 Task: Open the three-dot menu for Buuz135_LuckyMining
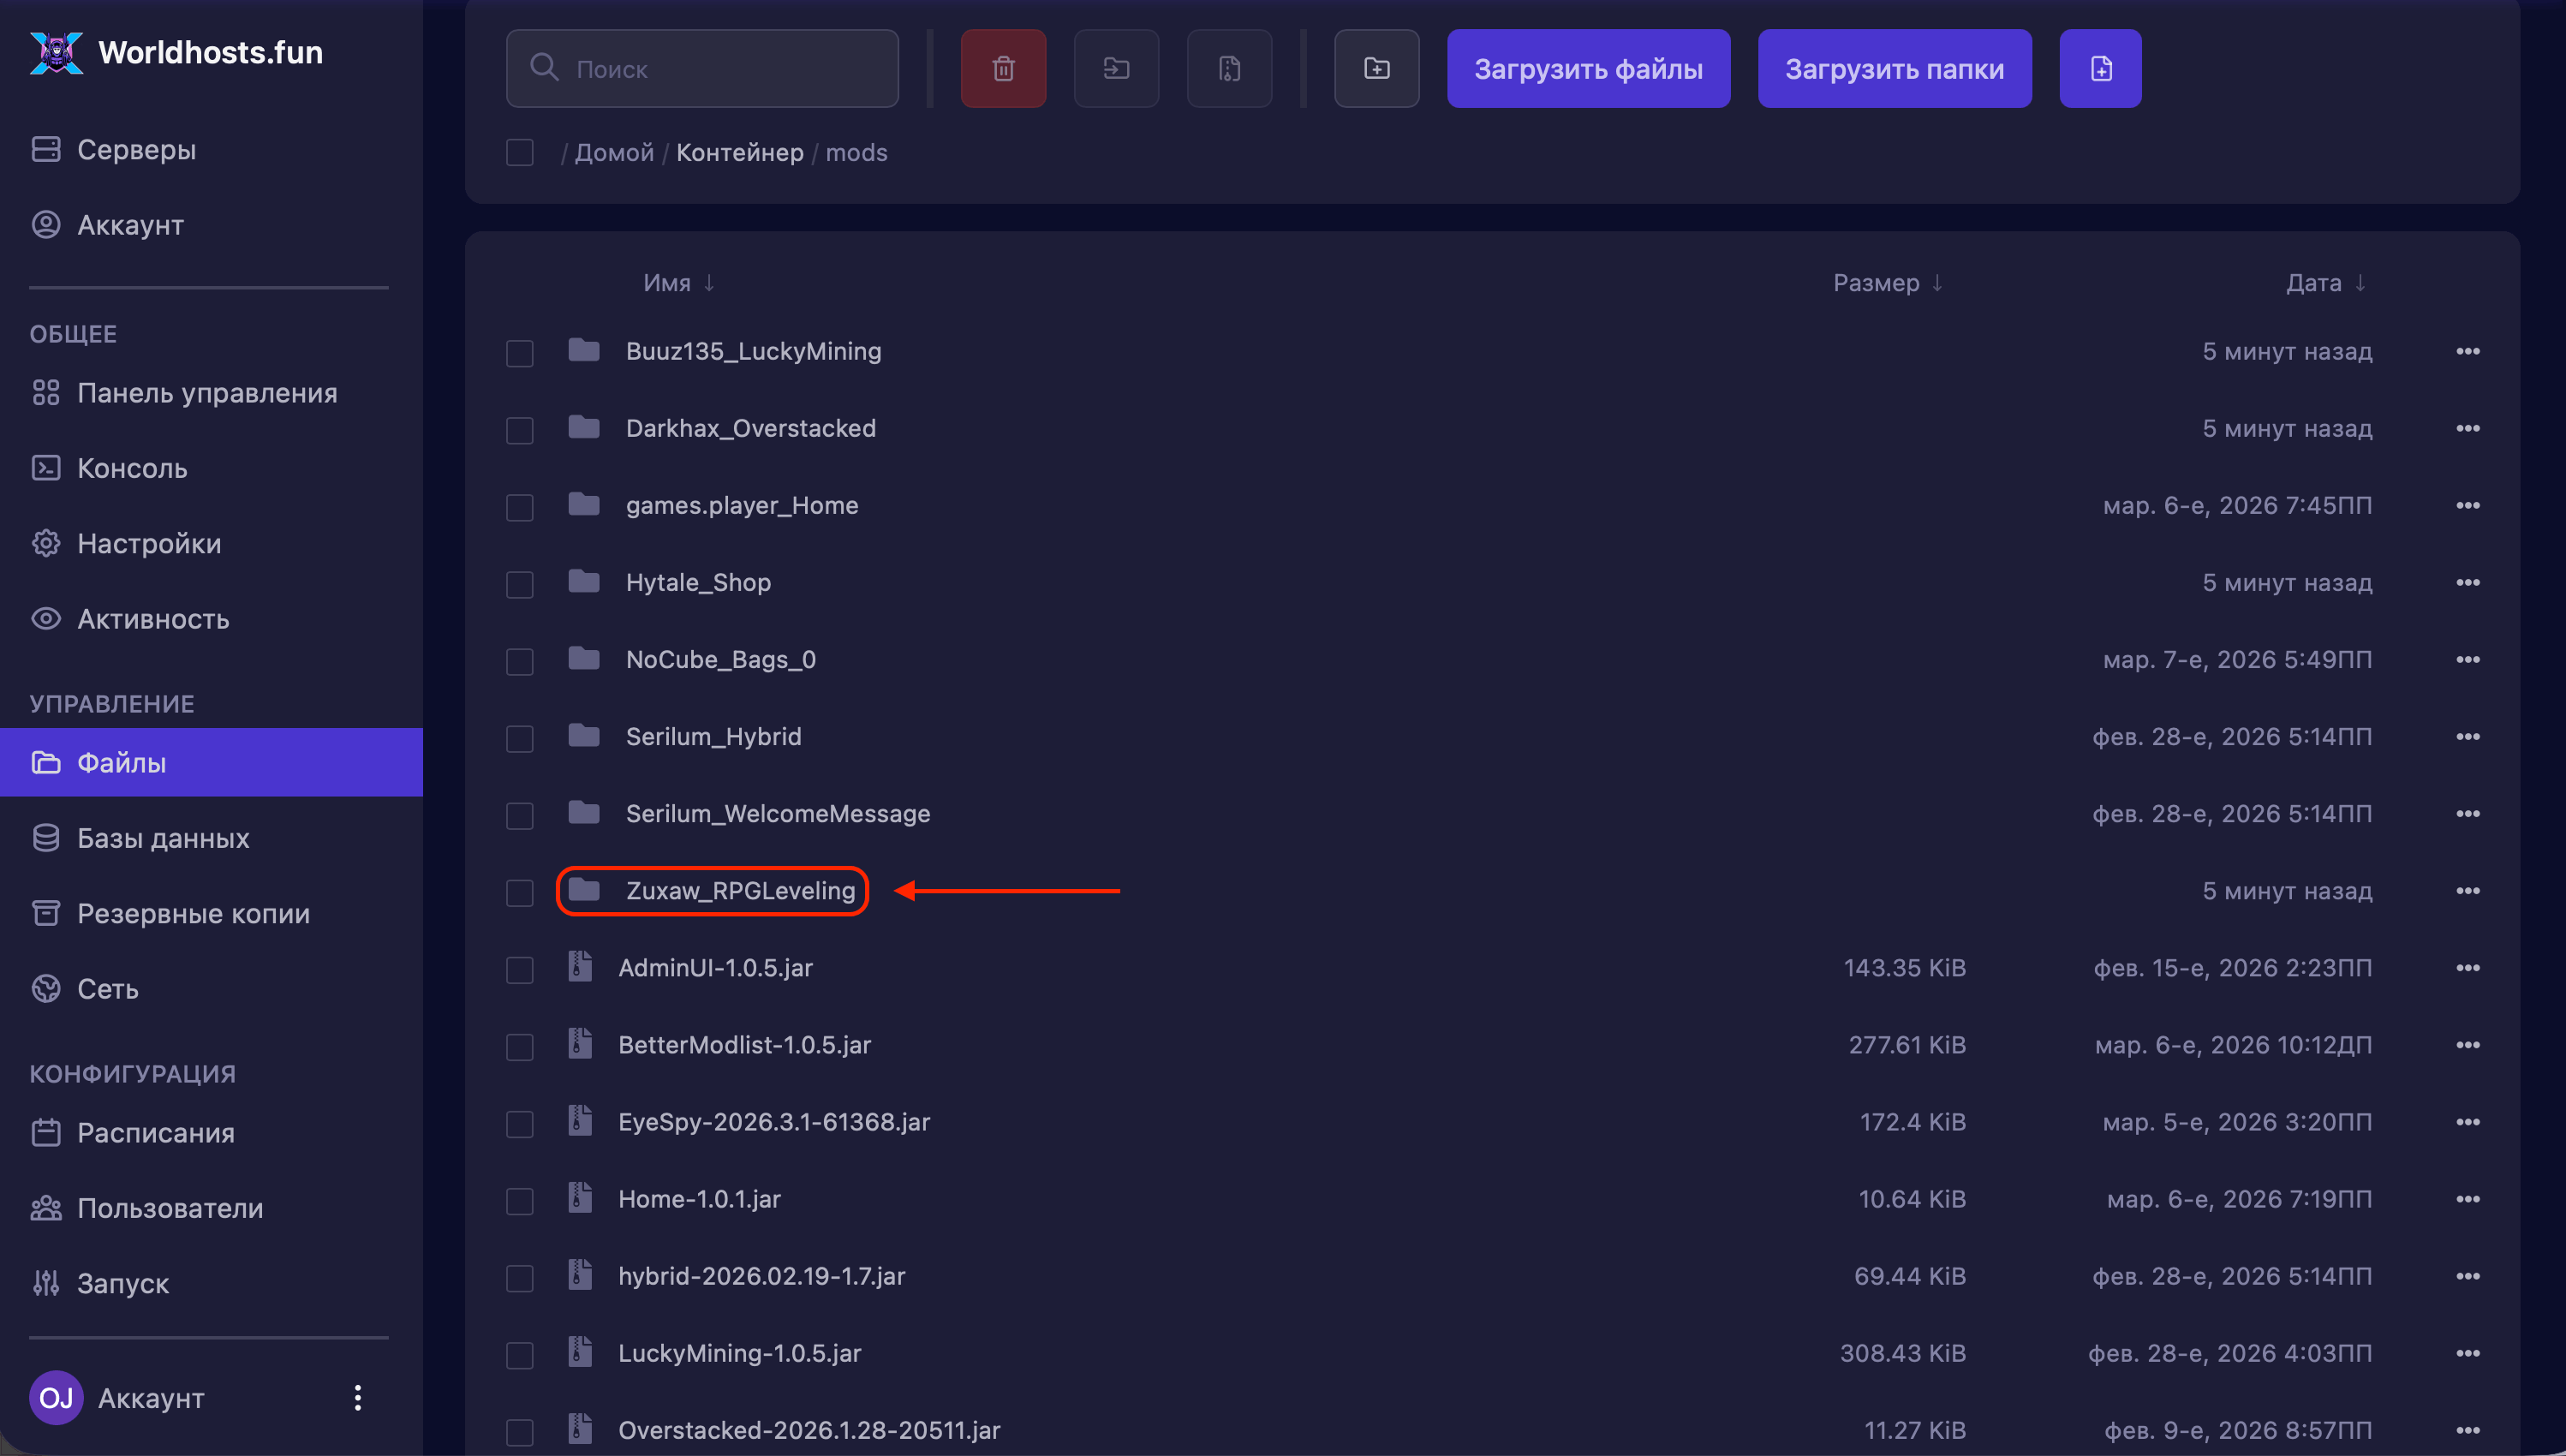coord(2467,351)
